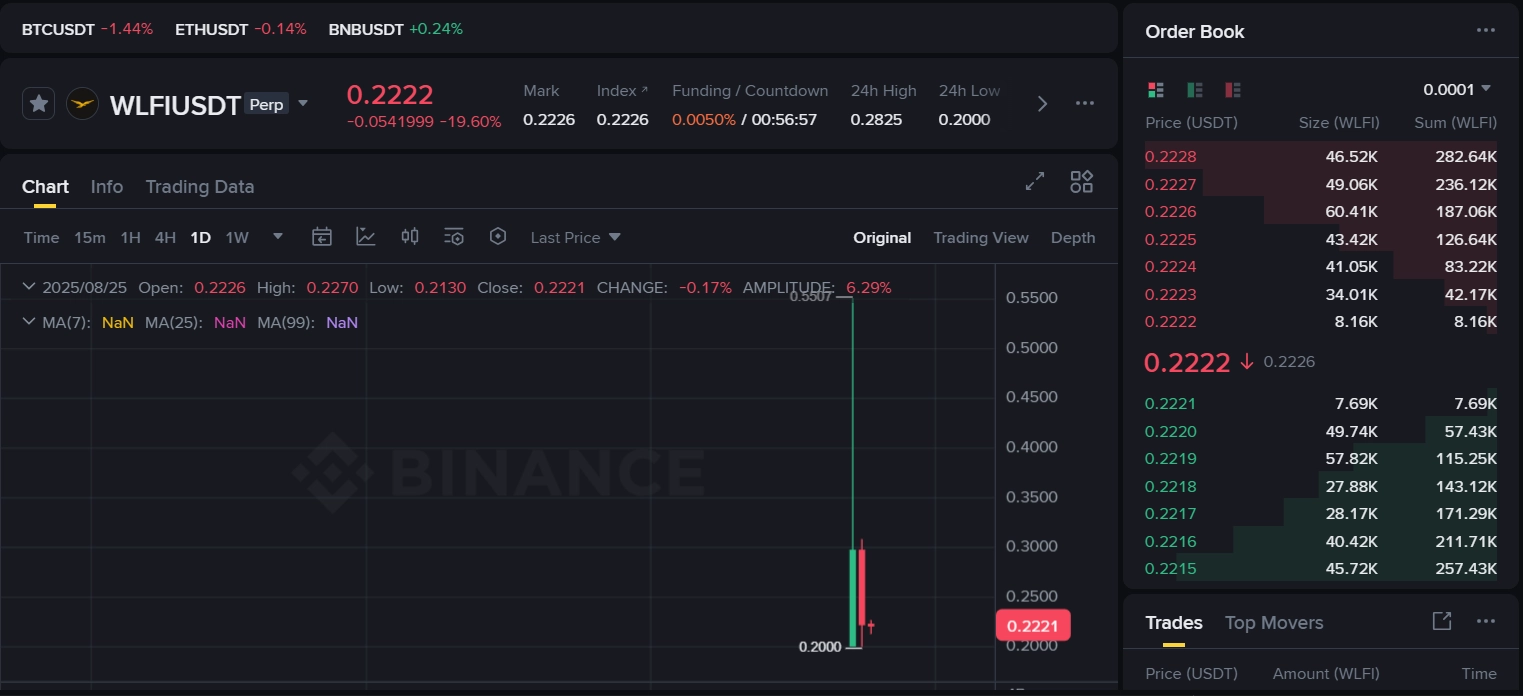Select the indicators line-chart icon
Image resolution: width=1523 pixels, height=696 pixels.
pos(366,236)
